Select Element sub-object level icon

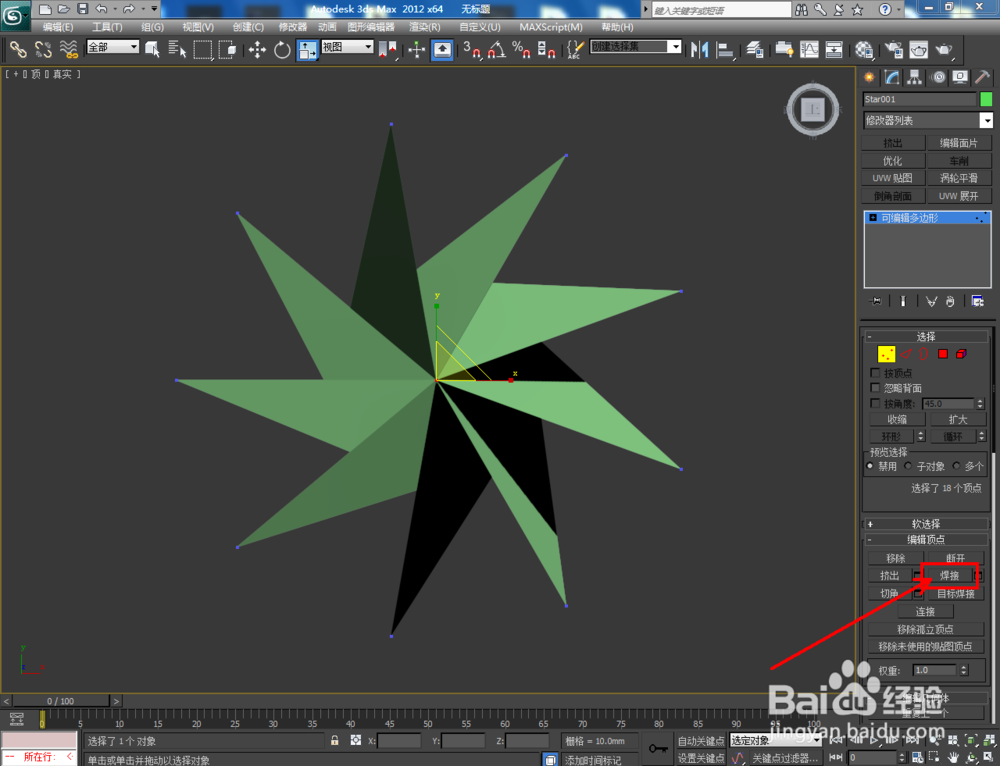(x=961, y=354)
